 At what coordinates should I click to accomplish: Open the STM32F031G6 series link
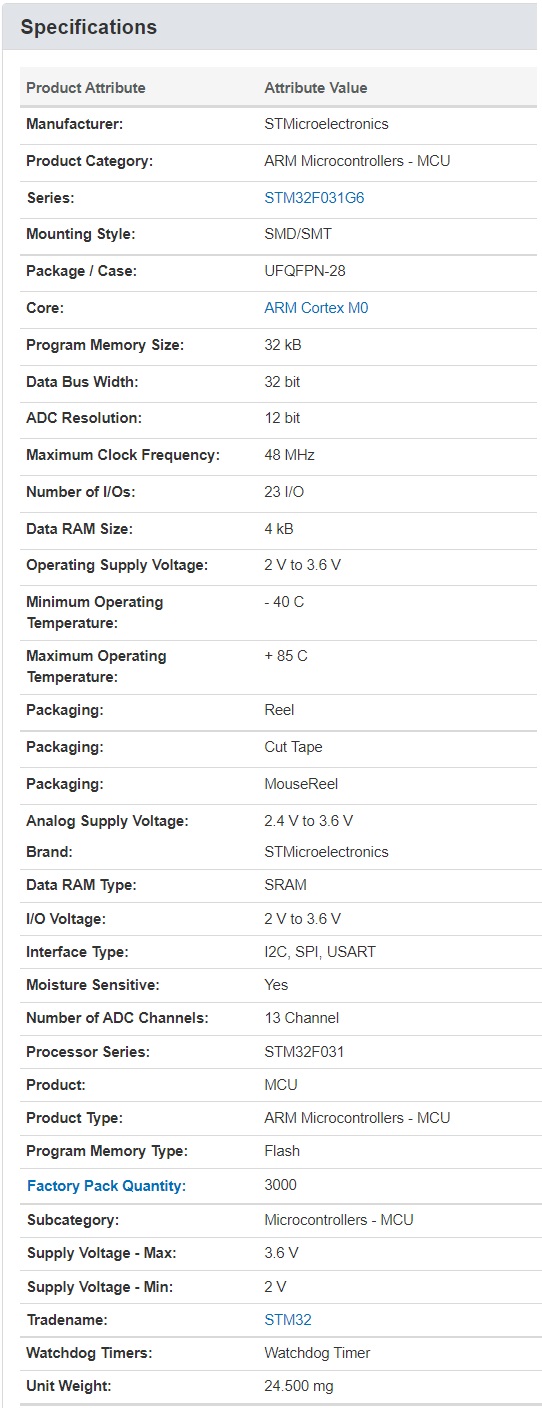point(314,198)
